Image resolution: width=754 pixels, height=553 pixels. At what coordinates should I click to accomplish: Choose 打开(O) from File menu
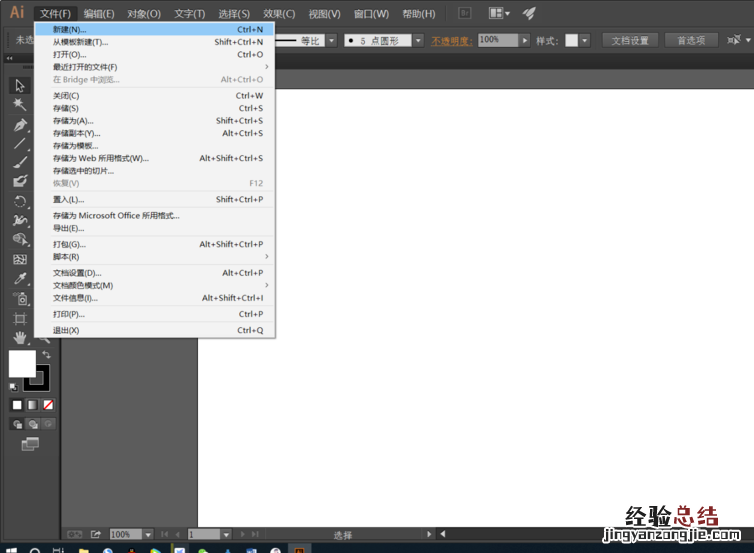click(x=155, y=54)
